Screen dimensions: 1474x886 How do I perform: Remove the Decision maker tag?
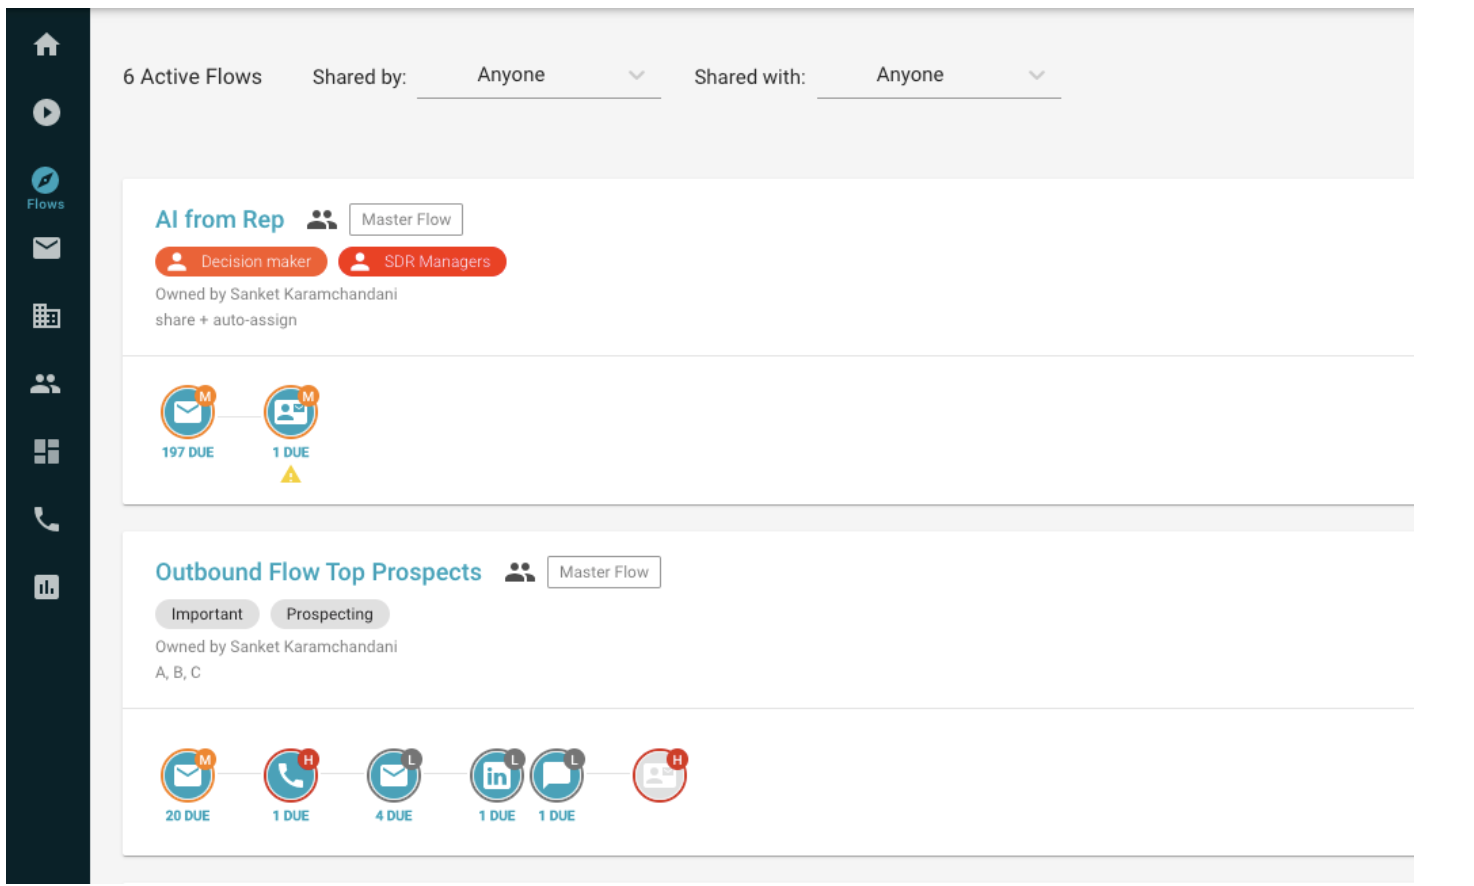240,261
